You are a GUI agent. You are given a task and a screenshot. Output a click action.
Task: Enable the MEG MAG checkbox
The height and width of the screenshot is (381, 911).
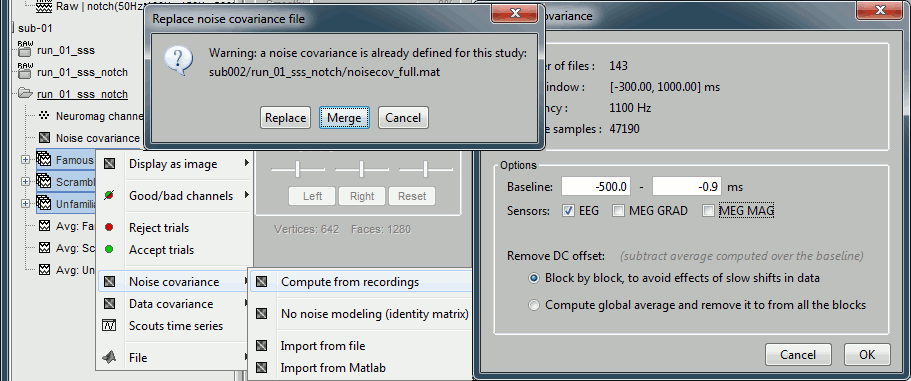(x=708, y=211)
